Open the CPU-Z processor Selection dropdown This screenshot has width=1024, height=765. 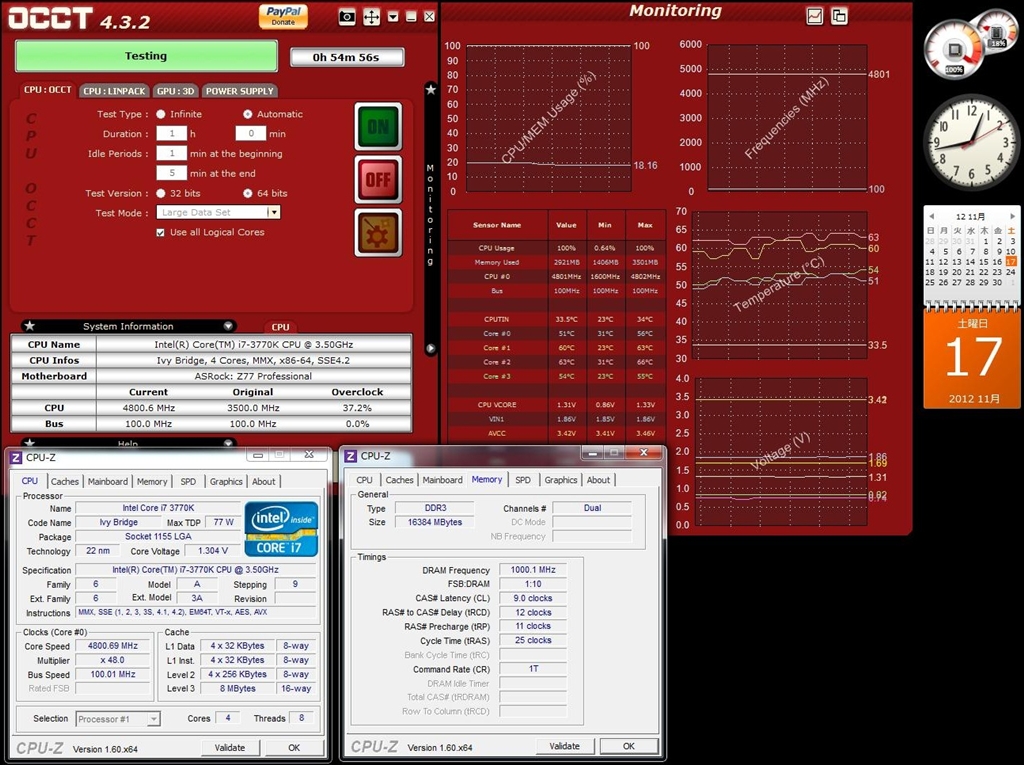pos(153,719)
